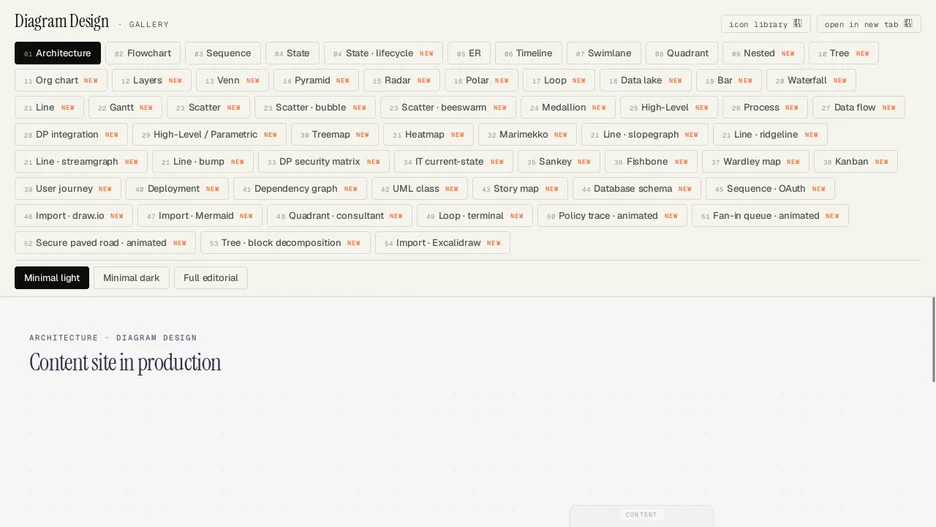
Task: Open the Import · draw.io tab
Action: click(73, 215)
